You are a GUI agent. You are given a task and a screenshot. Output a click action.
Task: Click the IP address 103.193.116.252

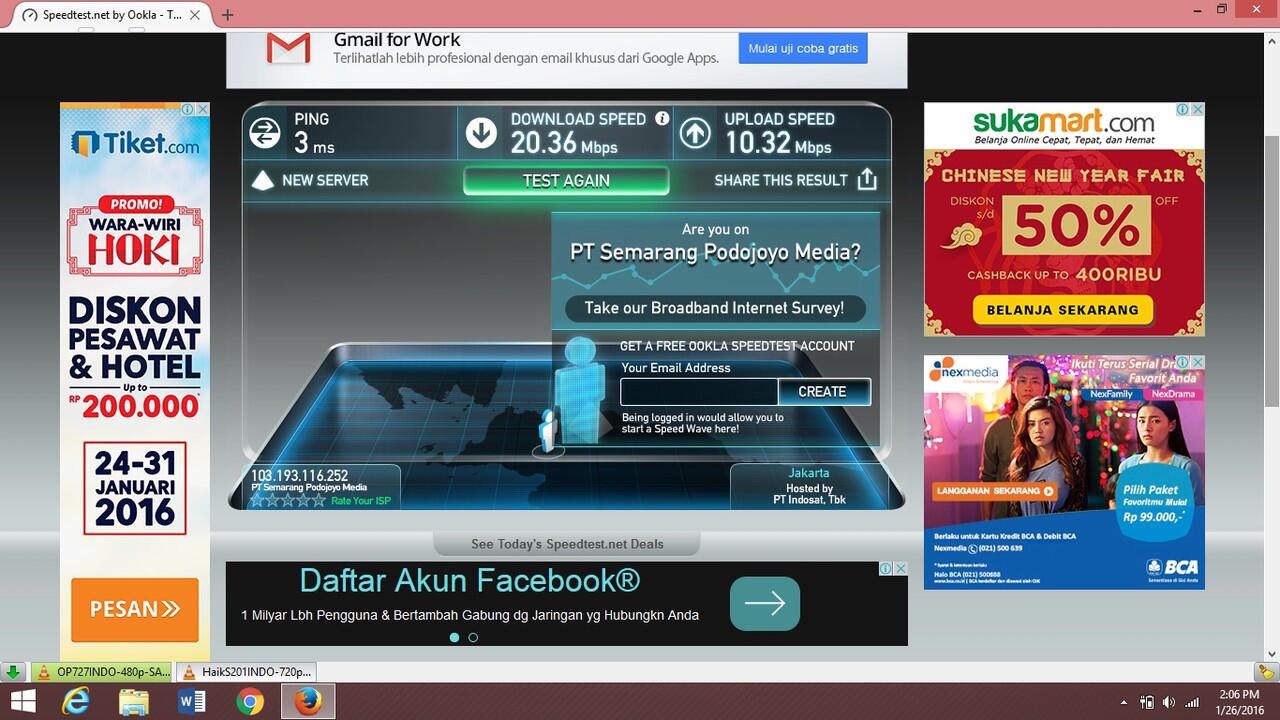299,476
